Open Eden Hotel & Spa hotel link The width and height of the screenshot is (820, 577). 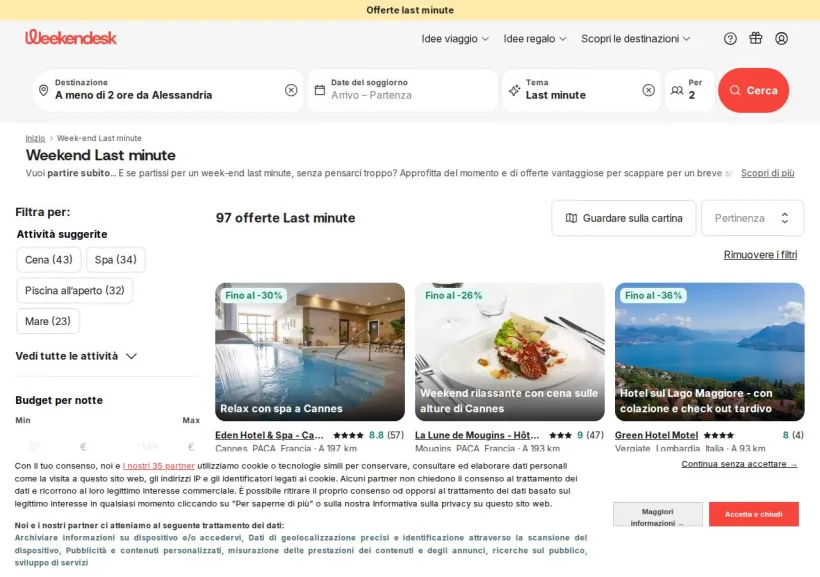(x=269, y=435)
